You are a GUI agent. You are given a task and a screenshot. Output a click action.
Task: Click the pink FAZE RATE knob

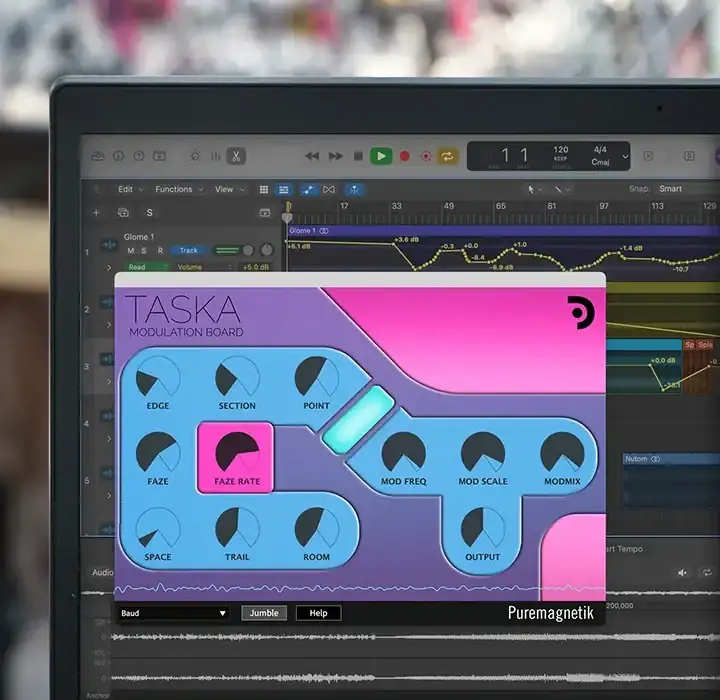[237, 452]
